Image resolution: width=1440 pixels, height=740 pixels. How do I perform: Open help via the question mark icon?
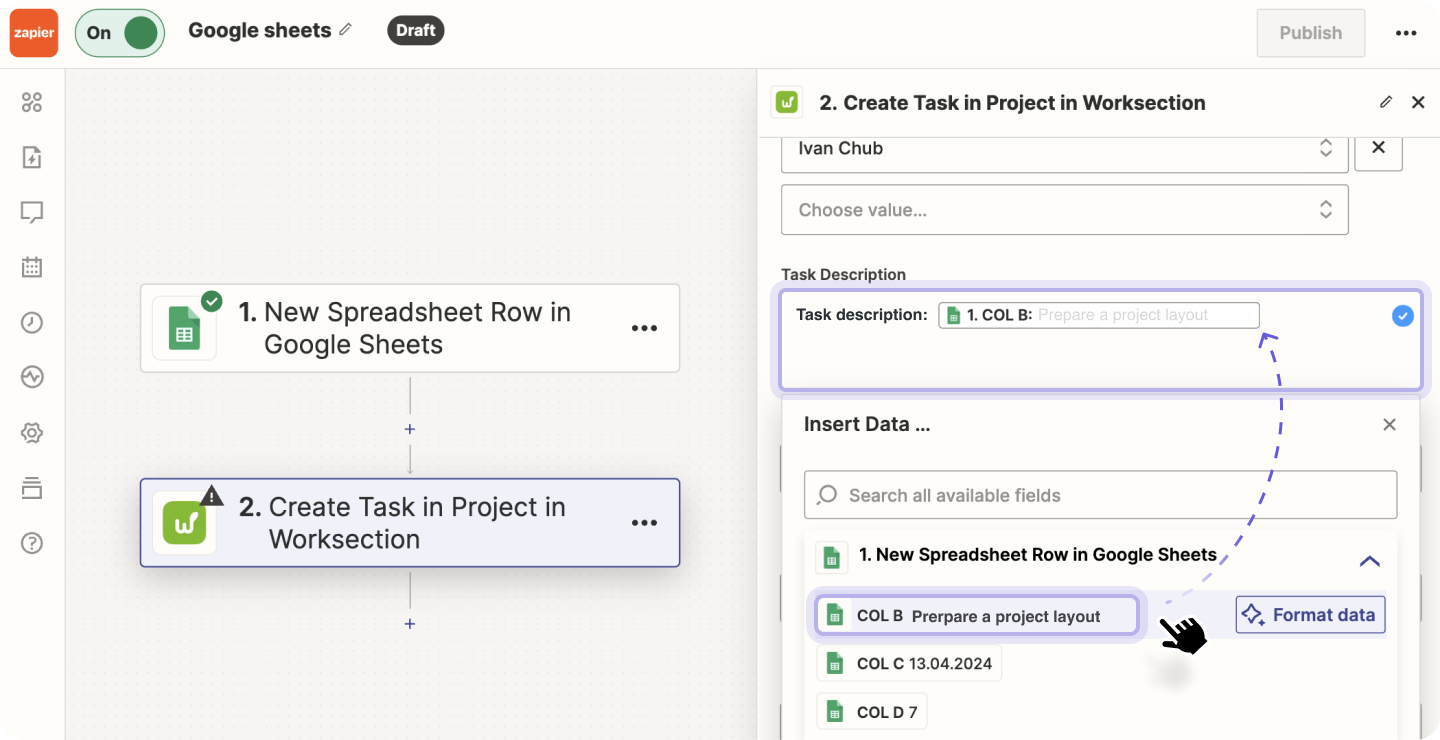coord(31,543)
